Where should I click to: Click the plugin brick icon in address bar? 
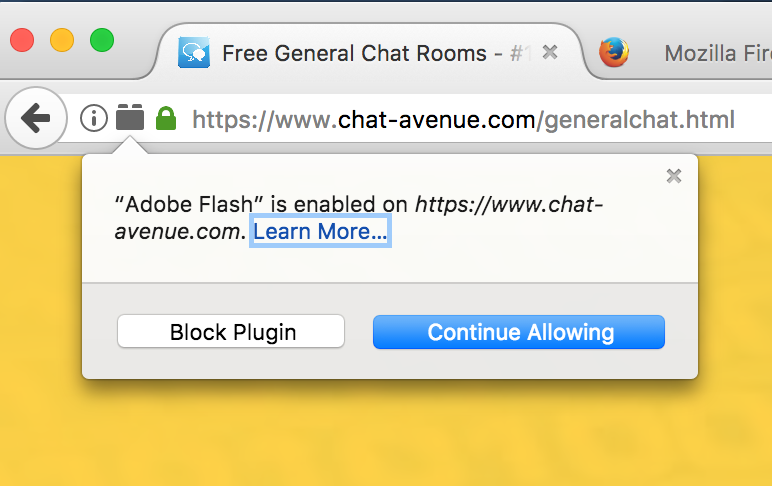click(130, 119)
